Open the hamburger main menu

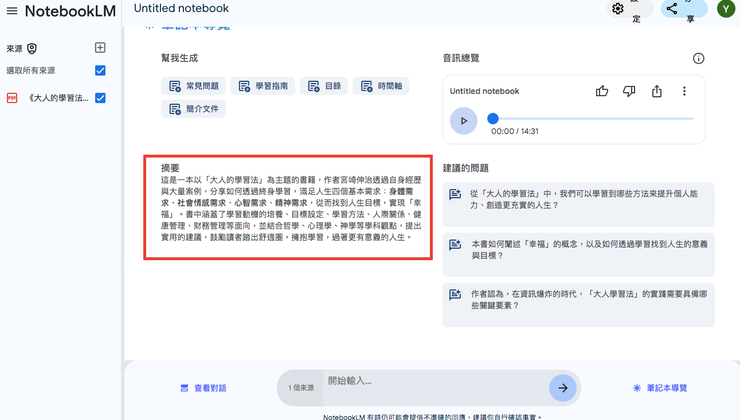point(12,11)
